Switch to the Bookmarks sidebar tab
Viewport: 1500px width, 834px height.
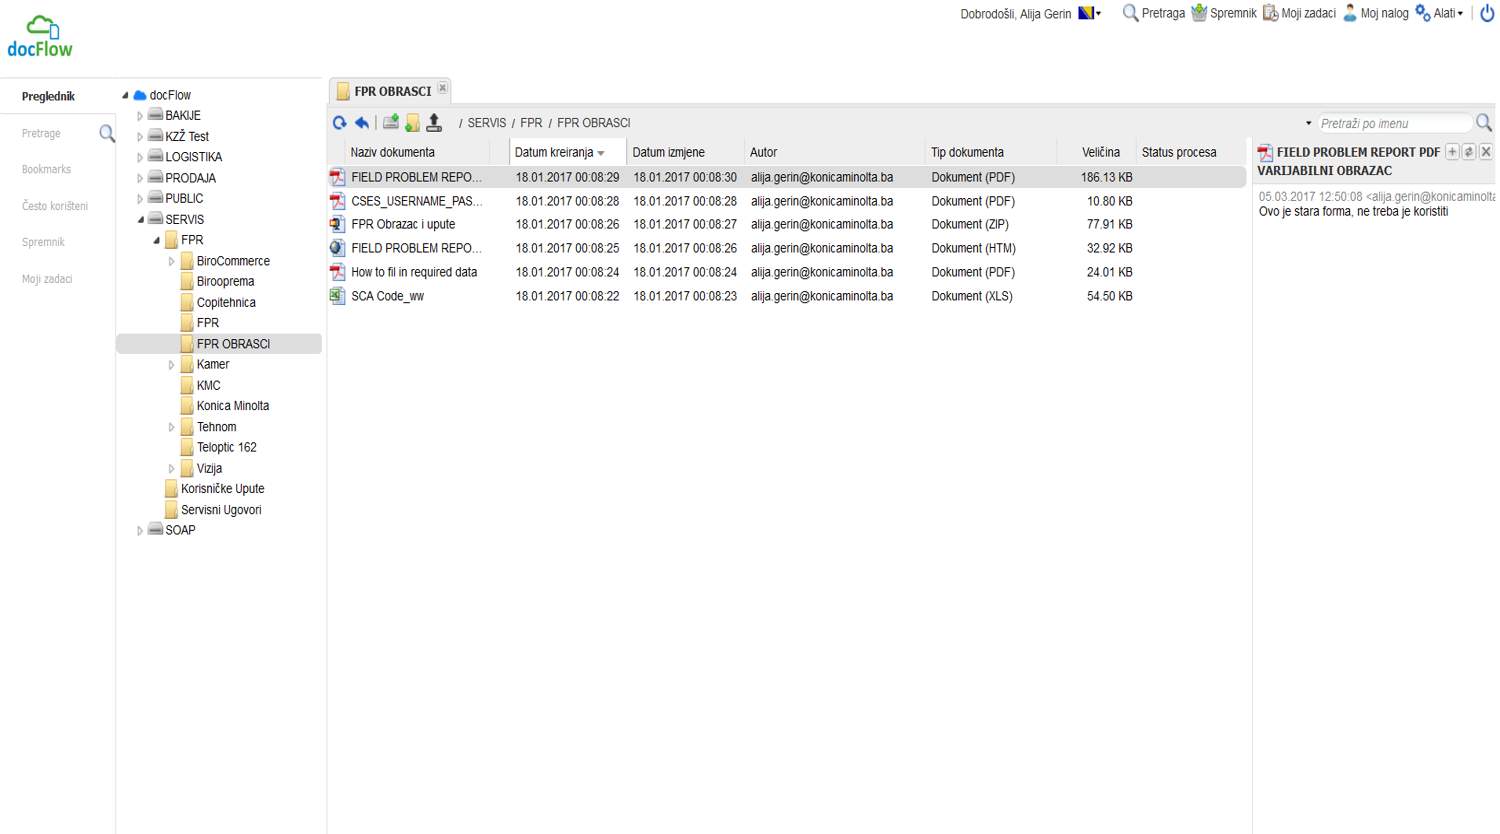click(x=47, y=169)
